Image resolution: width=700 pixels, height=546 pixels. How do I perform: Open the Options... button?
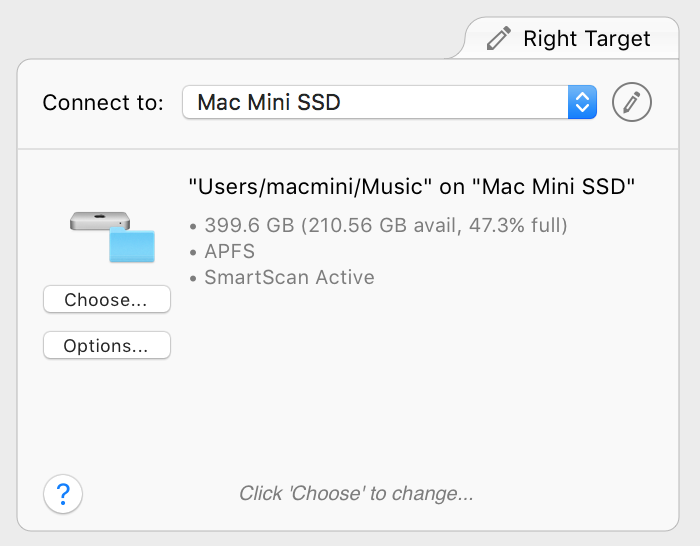(106, 346)
